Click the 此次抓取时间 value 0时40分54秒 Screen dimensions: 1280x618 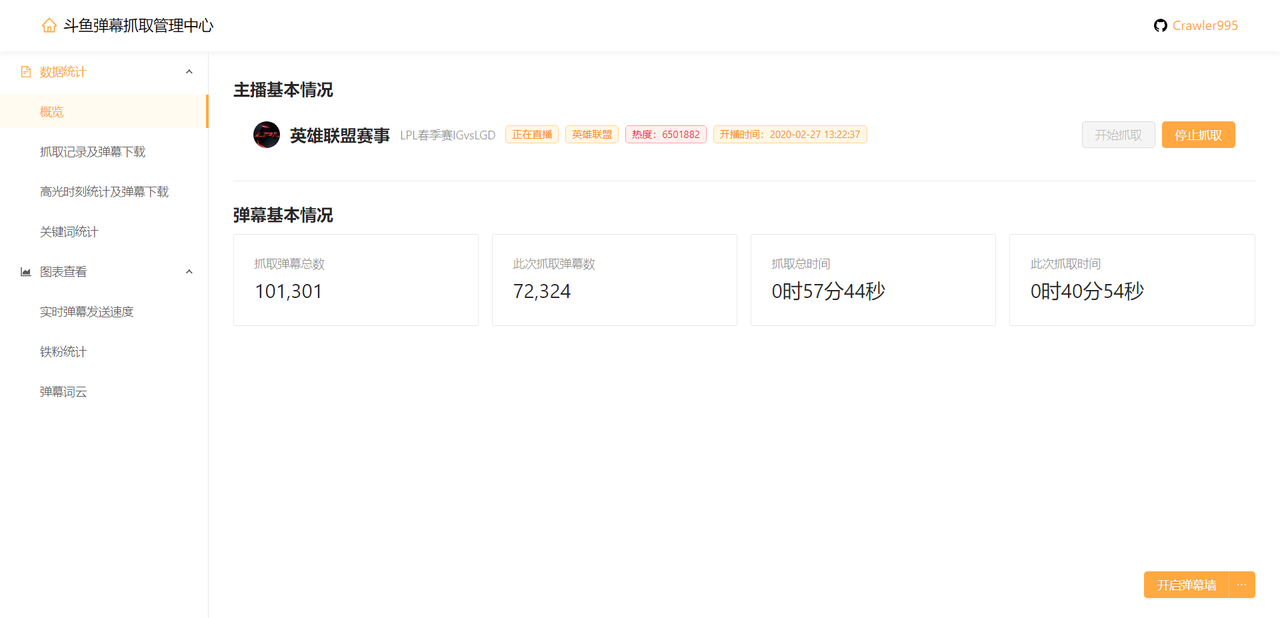[x=1087, y=292]
